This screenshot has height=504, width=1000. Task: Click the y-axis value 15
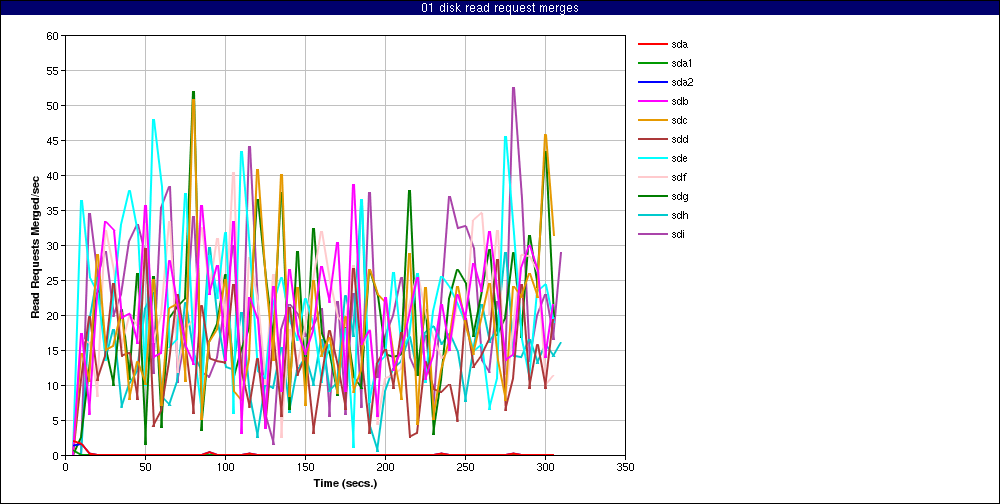point(55,351)
